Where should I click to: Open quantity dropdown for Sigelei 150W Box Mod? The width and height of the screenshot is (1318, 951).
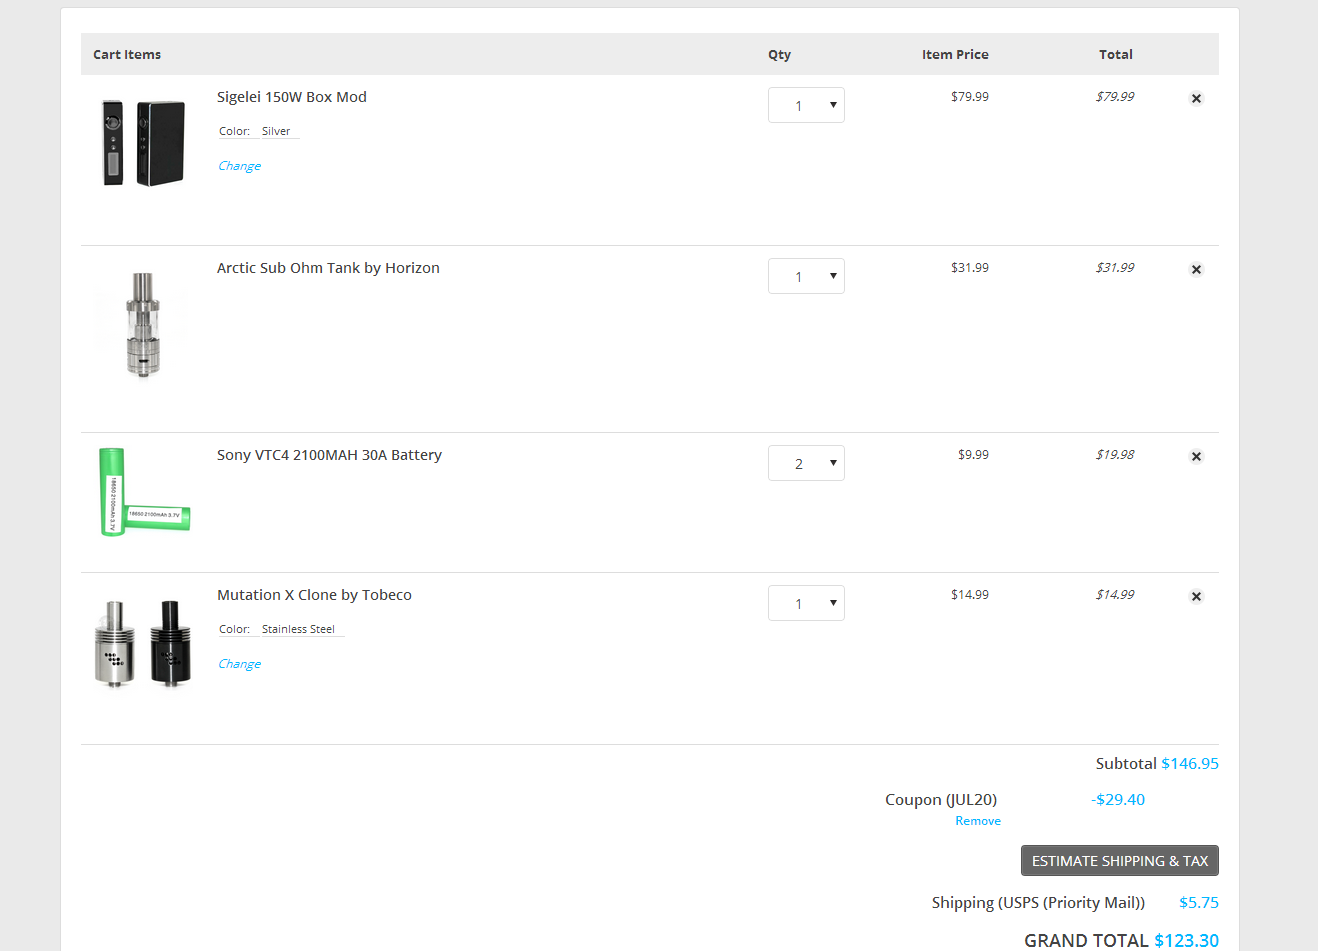(x=806, y=105)
